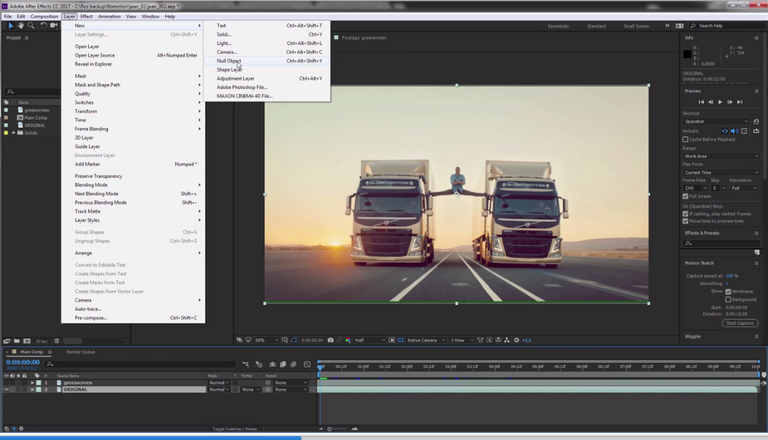Select the Hand tool
768x440 pixels.
[21, 25]
